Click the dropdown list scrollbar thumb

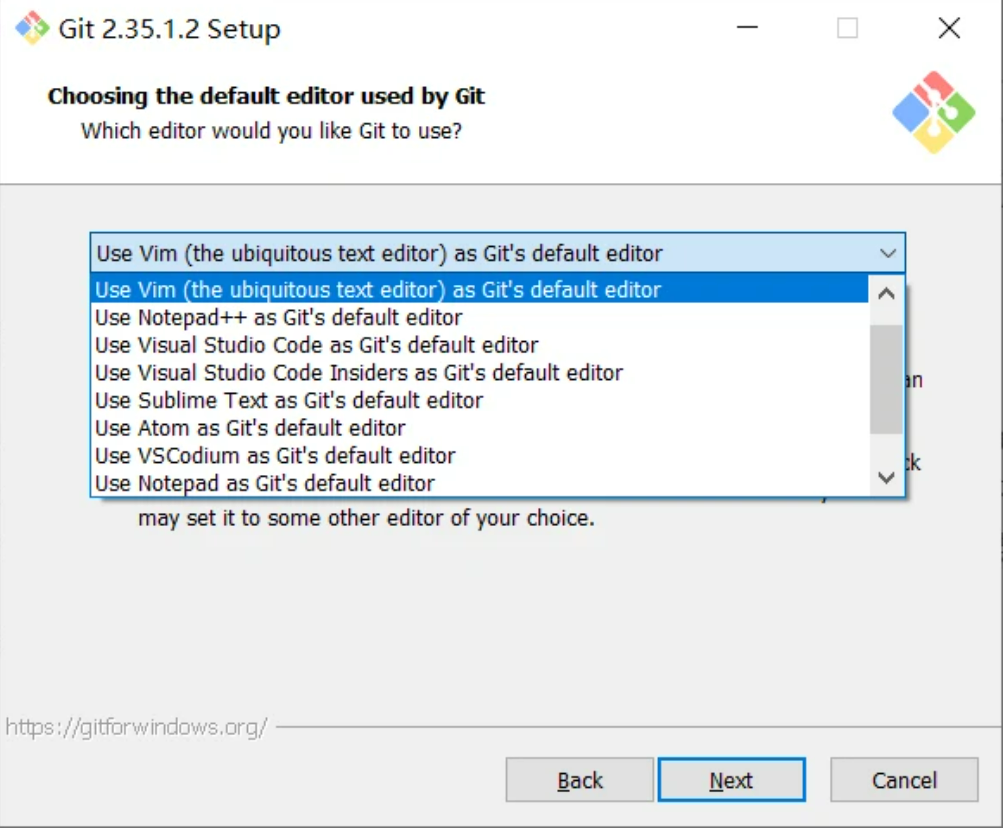[886, 378]
